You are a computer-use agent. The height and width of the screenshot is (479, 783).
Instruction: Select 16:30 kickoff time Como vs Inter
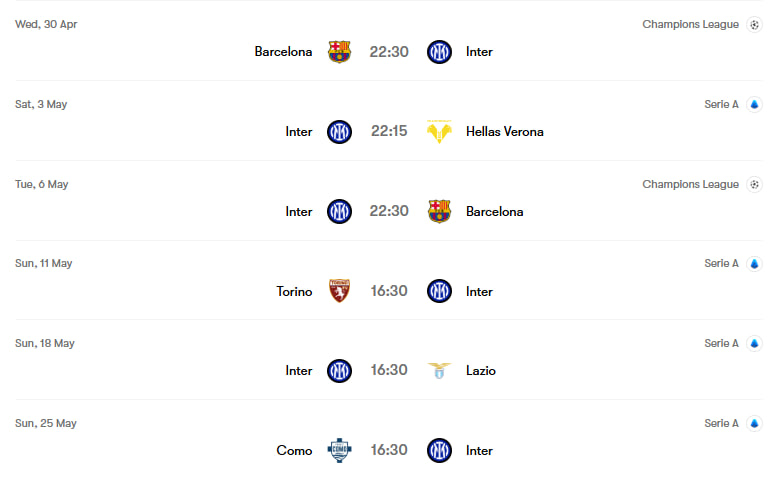(x=389, y=450)
